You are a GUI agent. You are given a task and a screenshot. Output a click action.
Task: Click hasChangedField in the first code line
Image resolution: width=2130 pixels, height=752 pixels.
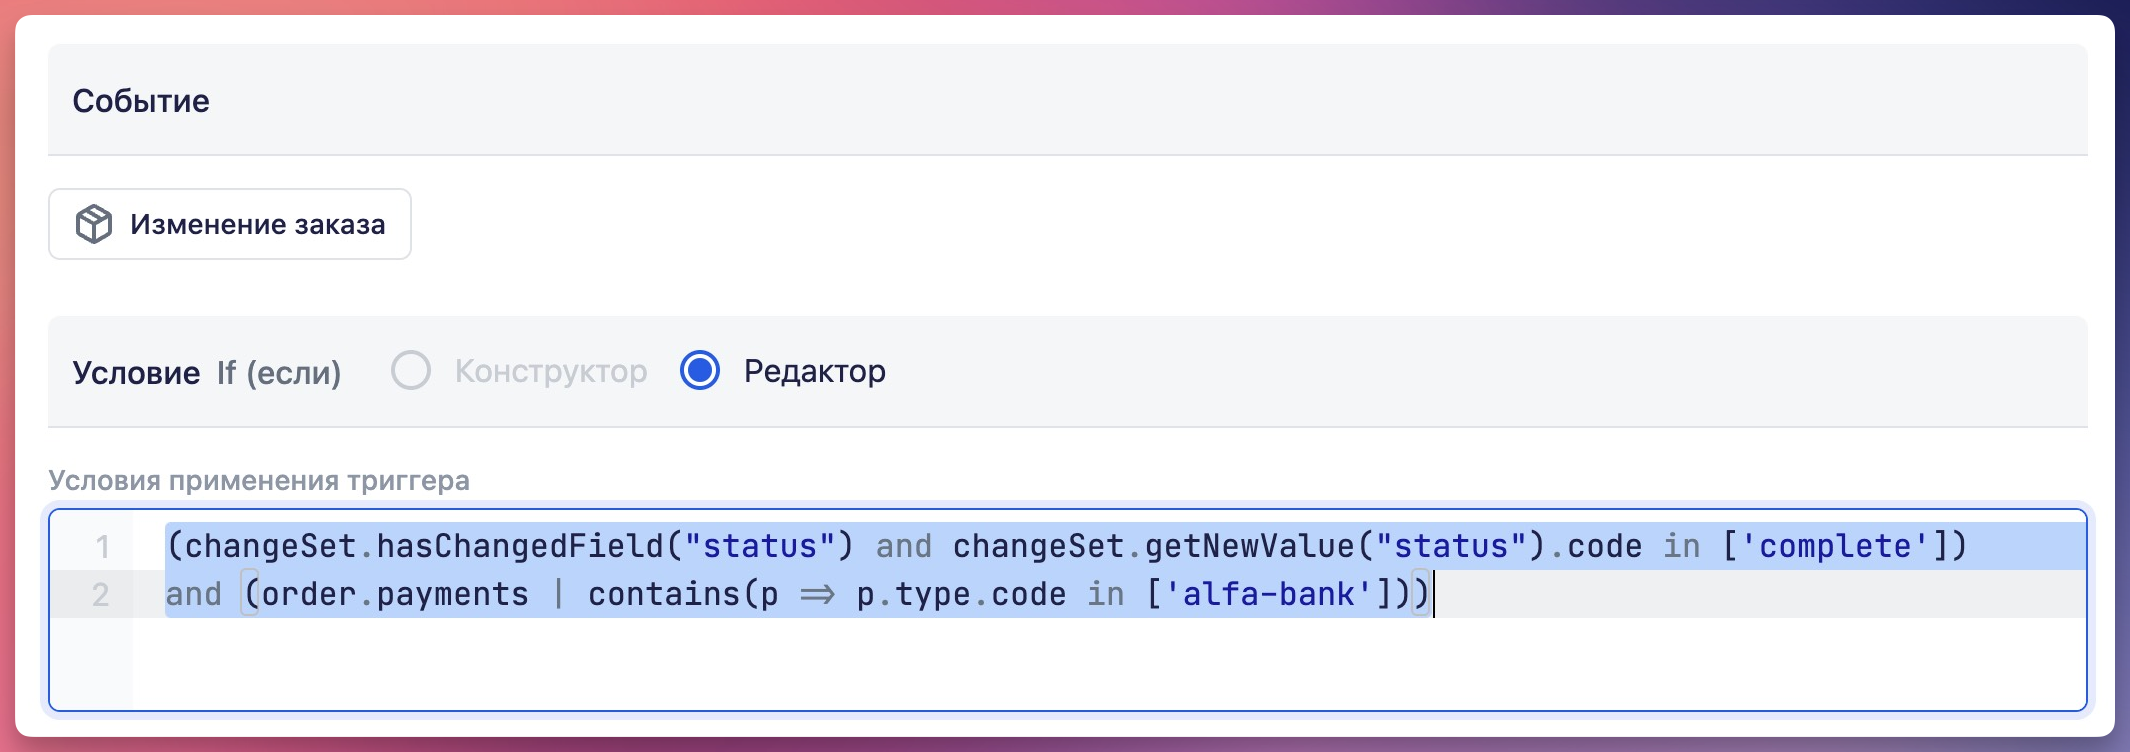click(520, 547)
